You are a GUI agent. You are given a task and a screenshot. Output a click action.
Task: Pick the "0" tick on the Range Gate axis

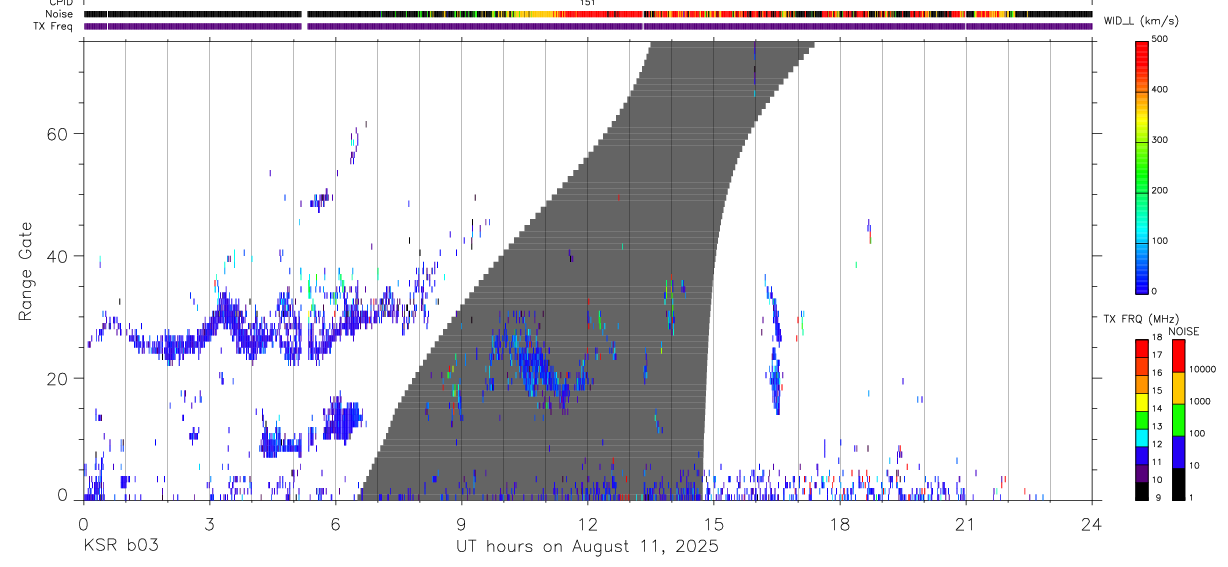tap(63, 495)
